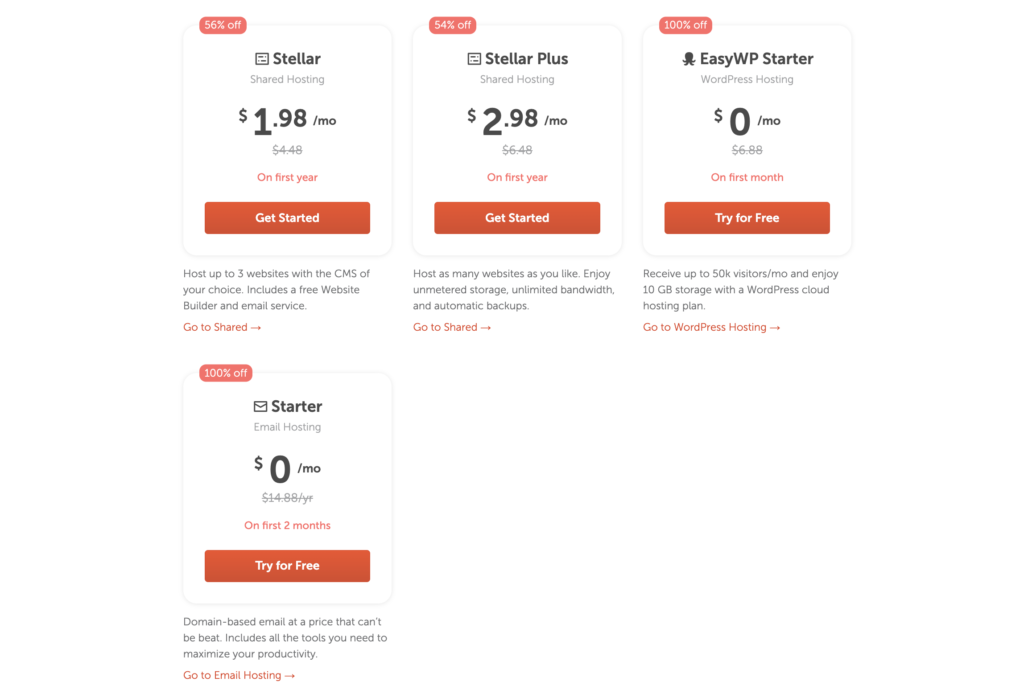Click EasyWP Starter 100% off badge

685,25
